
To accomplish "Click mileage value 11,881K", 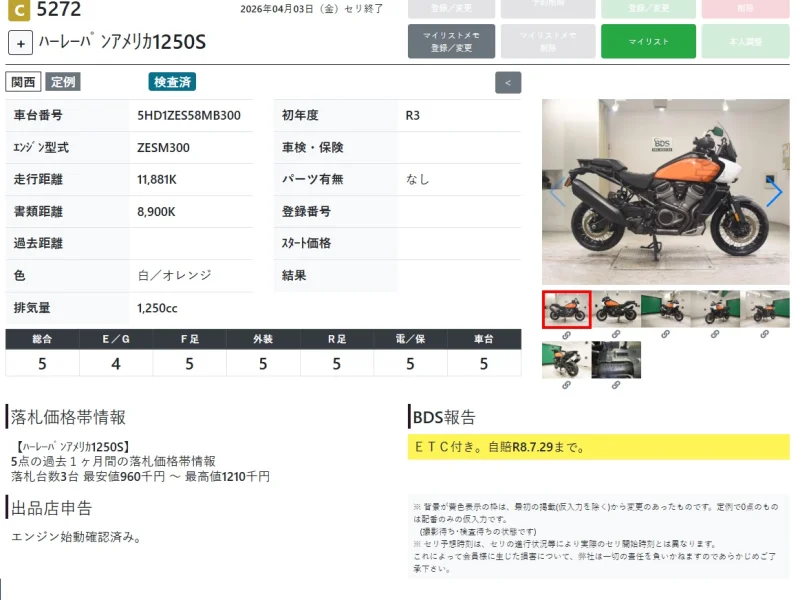I will click(157, 180).
